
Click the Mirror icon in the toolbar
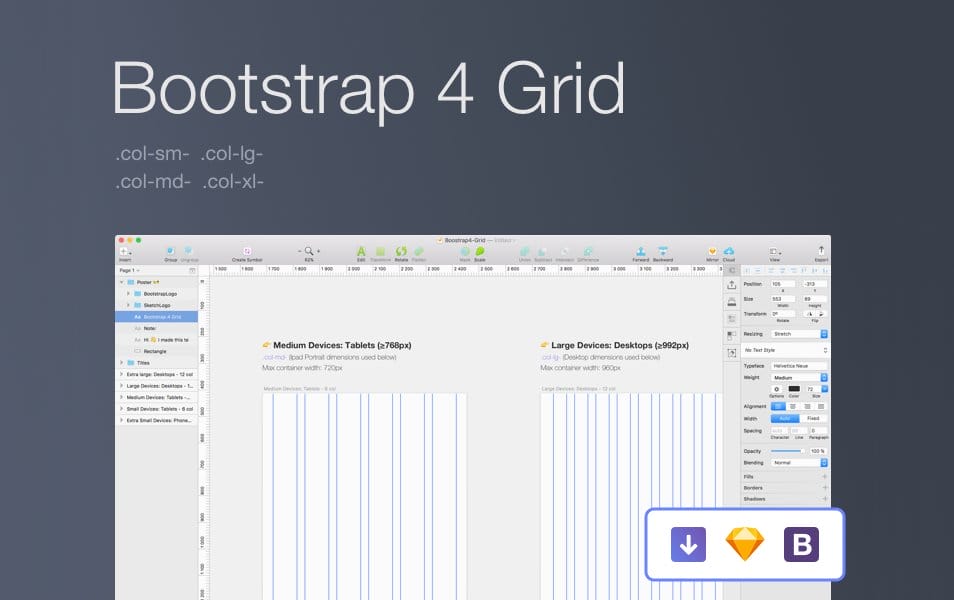pyautogui.click(x=711, y=251)
